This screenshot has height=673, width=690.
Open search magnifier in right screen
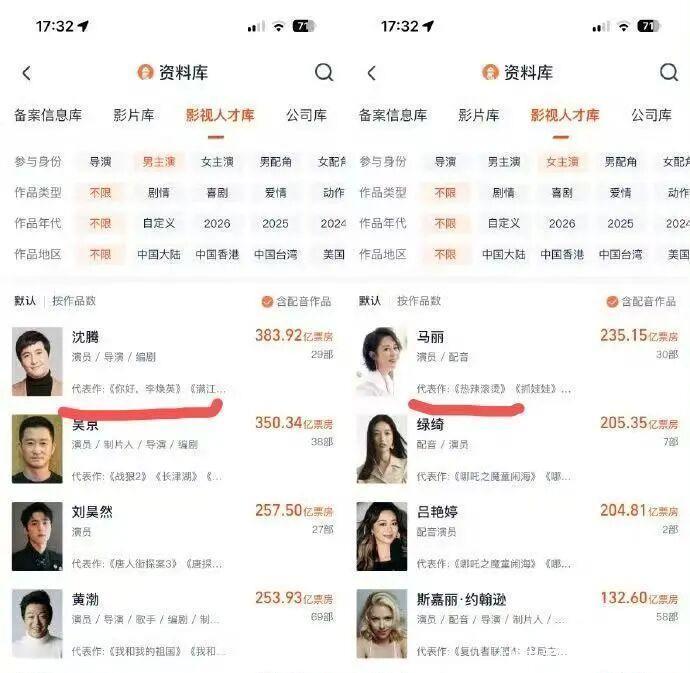669,73
